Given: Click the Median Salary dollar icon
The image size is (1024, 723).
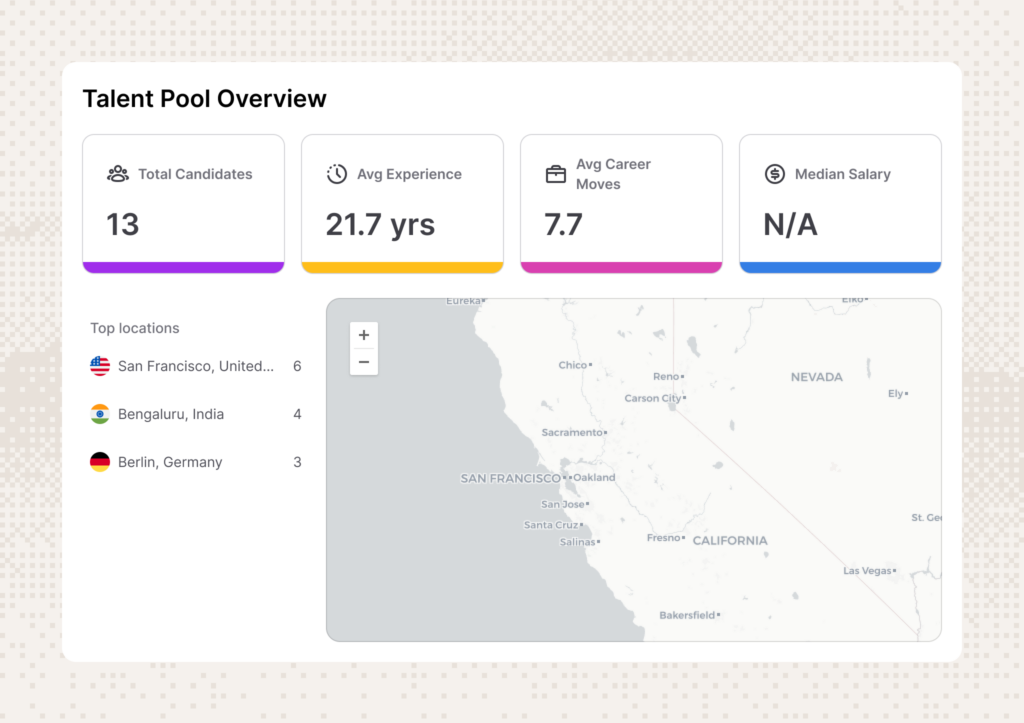Looking at the screenshot, I should coord(775,174).
